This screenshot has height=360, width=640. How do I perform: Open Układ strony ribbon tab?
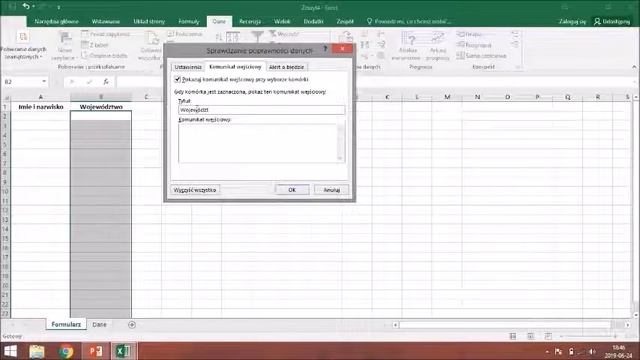(149, 21)
